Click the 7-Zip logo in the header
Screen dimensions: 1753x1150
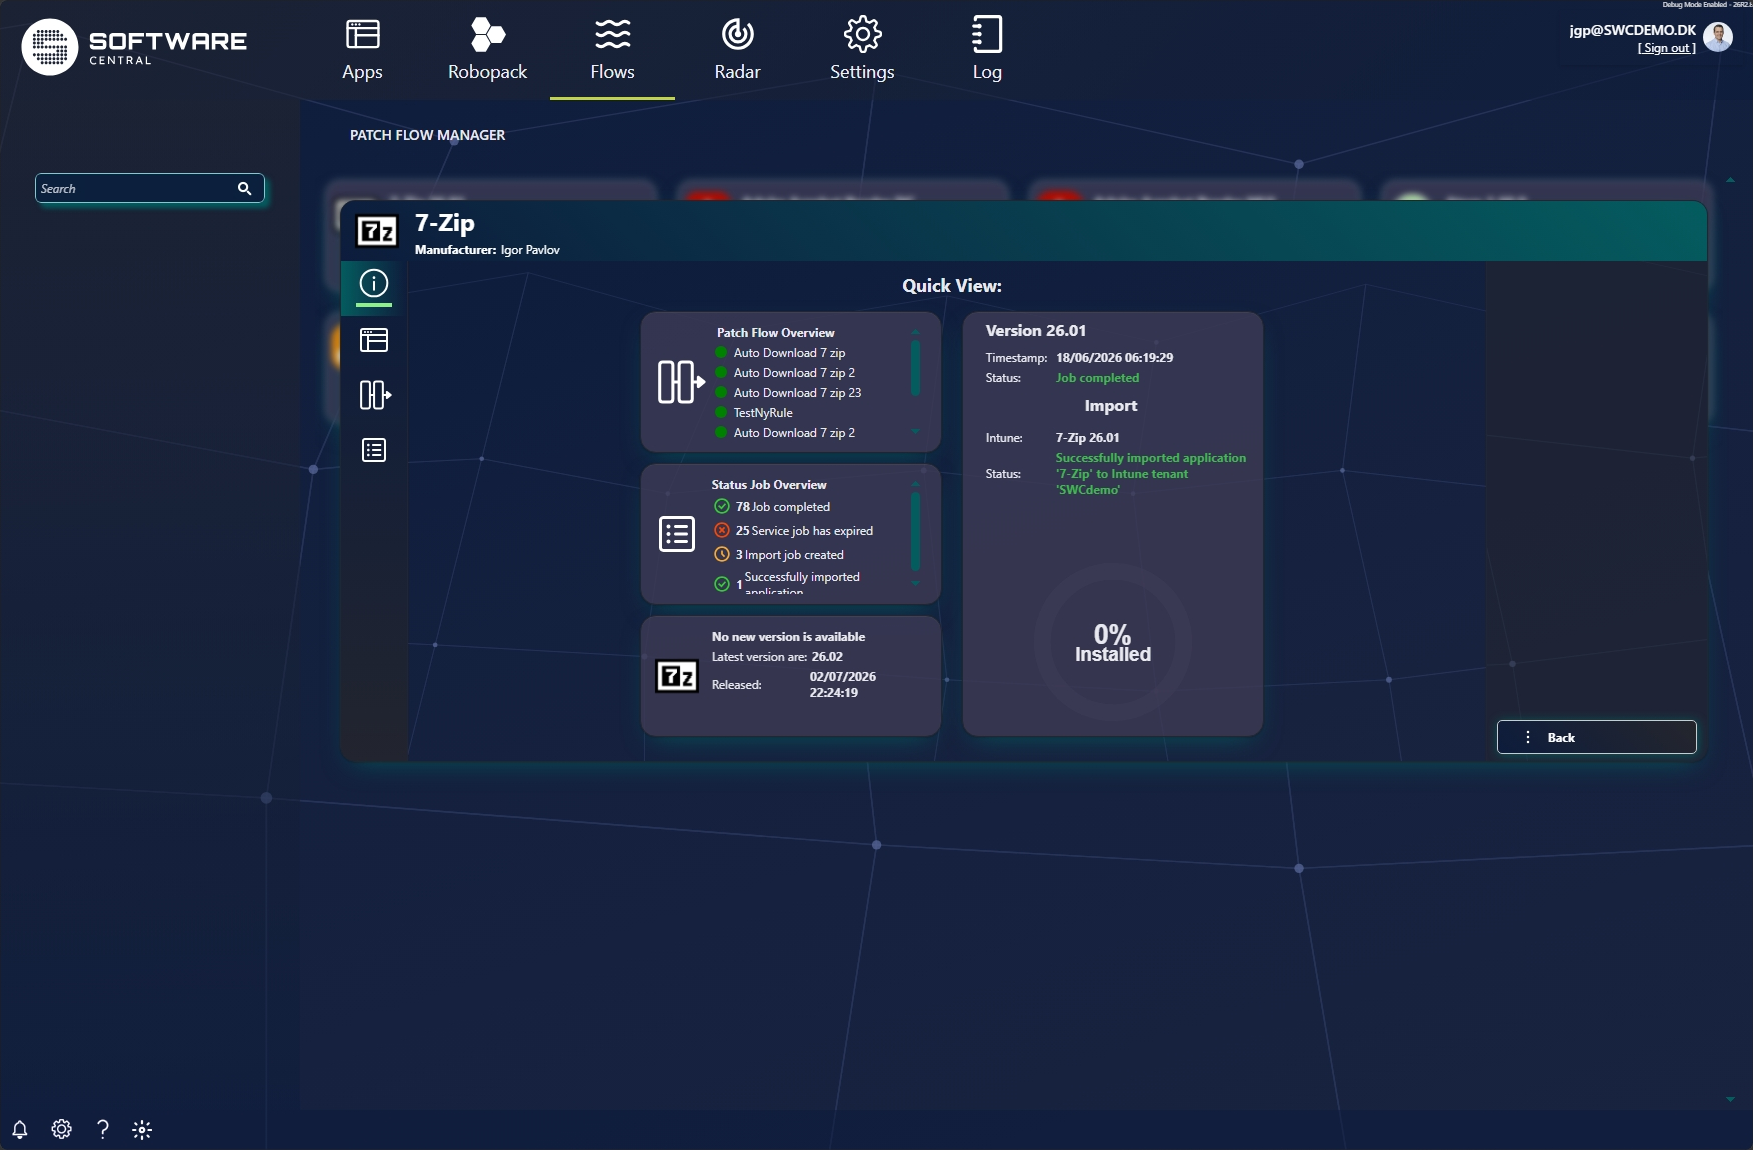[x=377, y=231]
